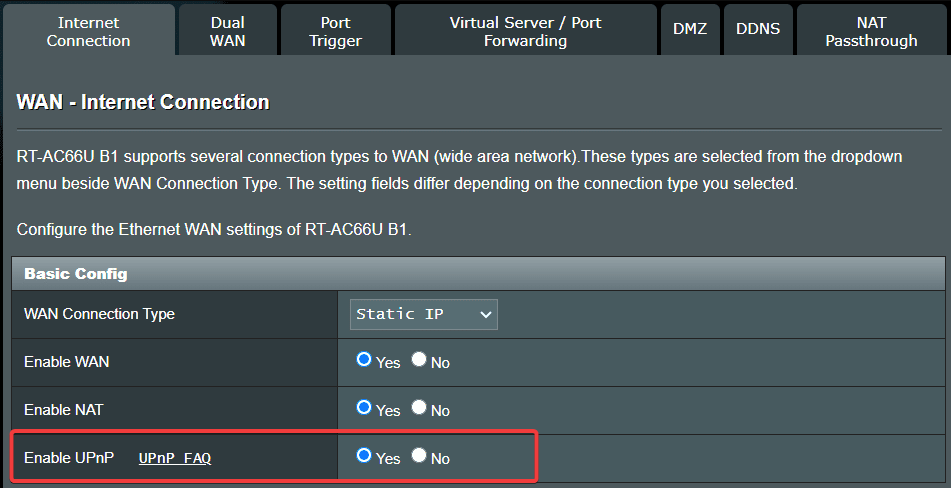The image size is (951, 488).
Task: Disable UPnP by choosing No
Action: [x=419, y=456]
